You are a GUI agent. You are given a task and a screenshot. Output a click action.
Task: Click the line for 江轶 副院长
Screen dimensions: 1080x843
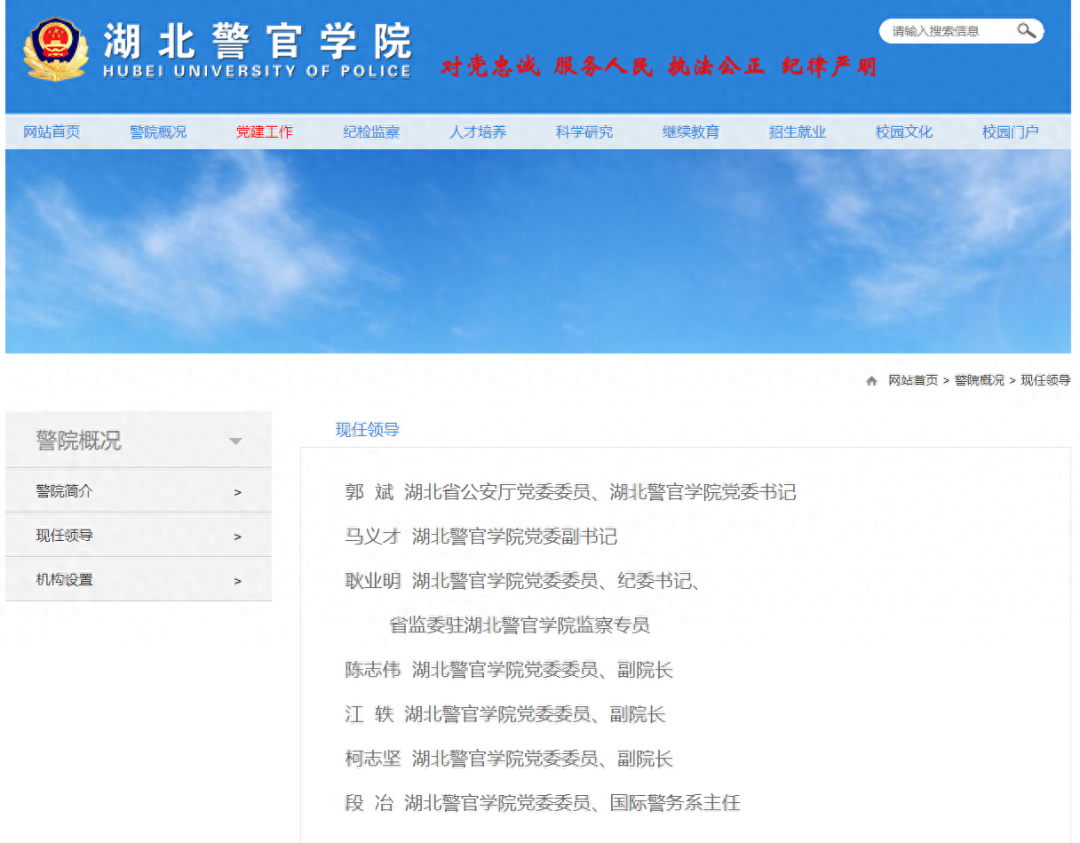(x=505, y=714)
